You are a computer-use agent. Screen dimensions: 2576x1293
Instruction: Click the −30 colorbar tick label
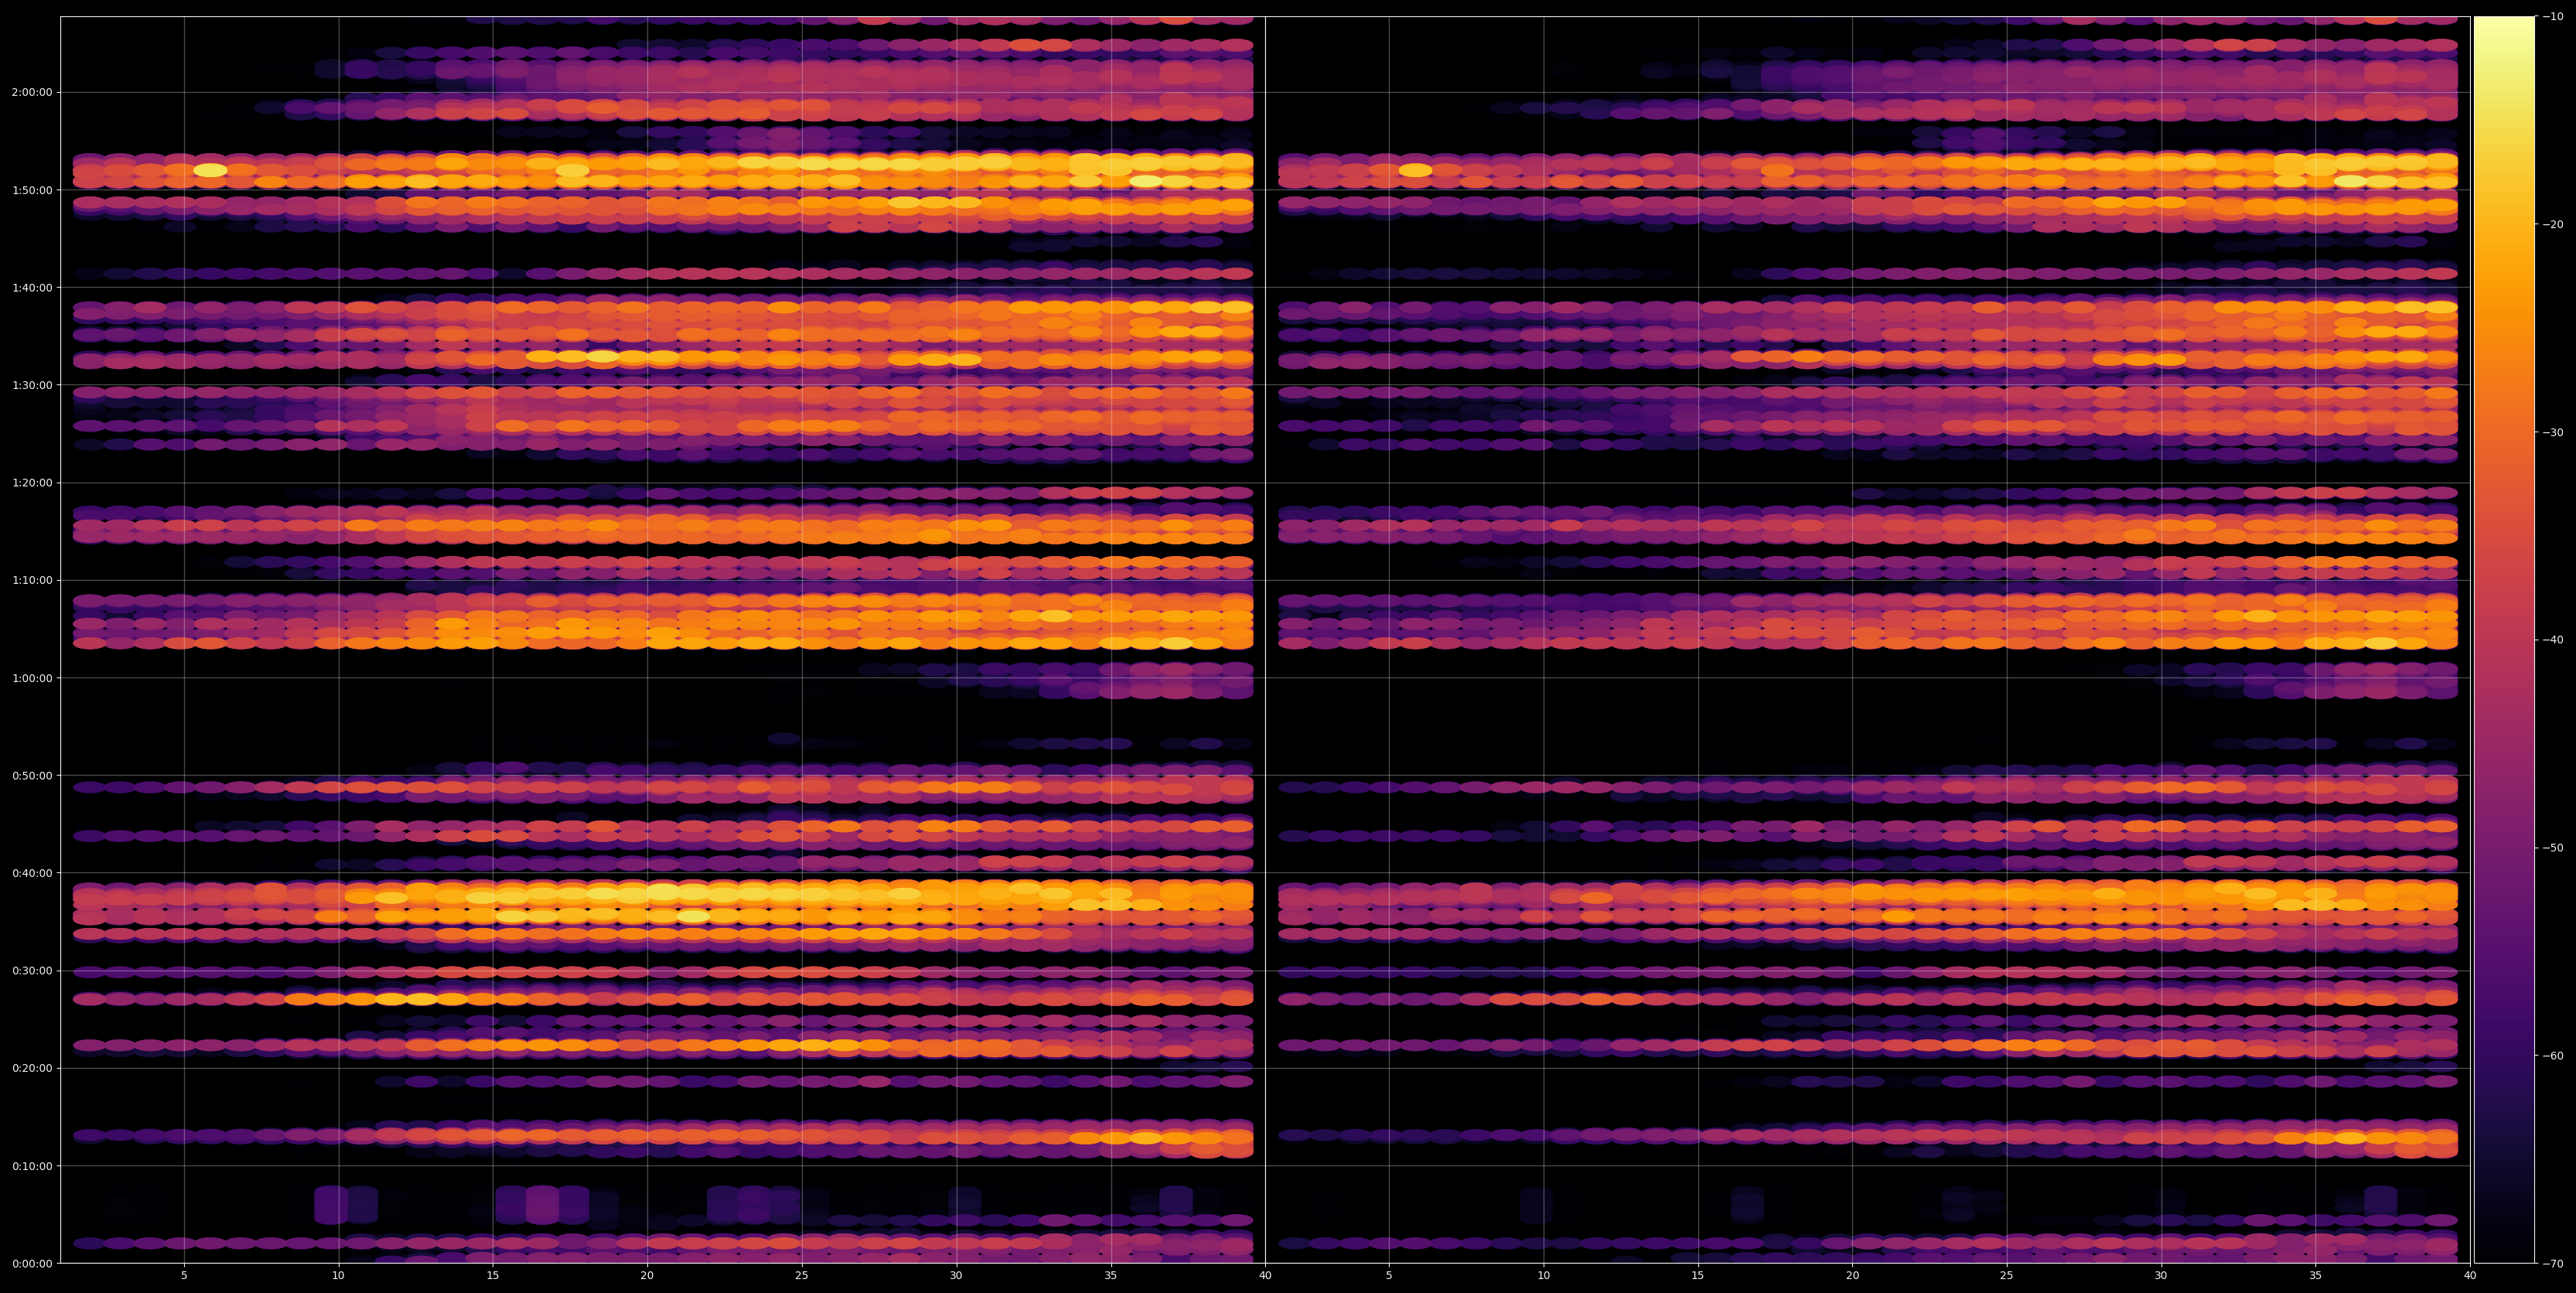tap(2553, 433)
